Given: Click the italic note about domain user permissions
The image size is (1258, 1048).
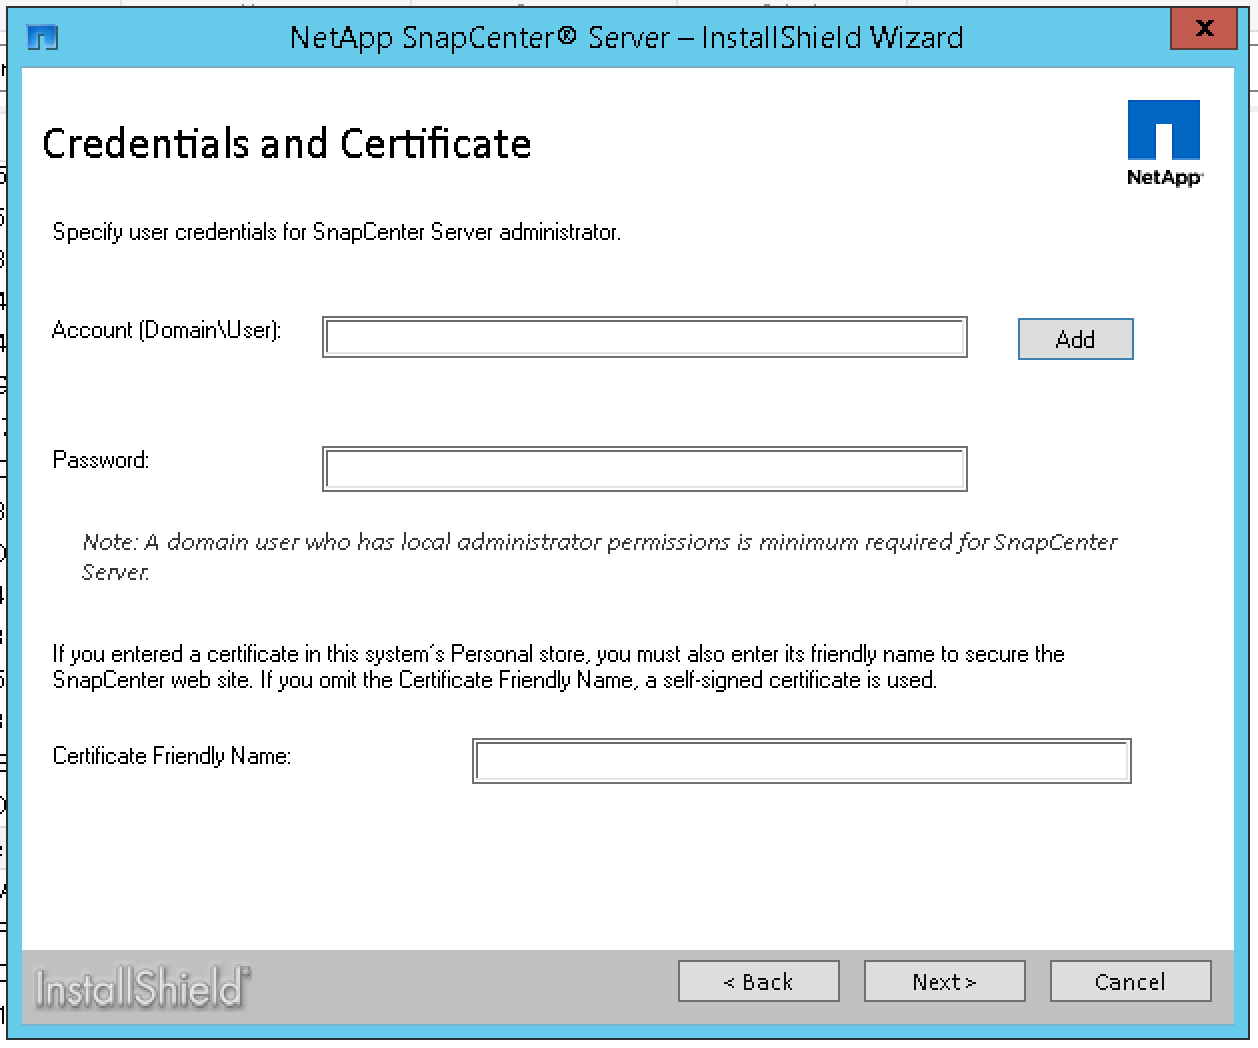Looking at the screenshot, I should click(x=599, y=556).
